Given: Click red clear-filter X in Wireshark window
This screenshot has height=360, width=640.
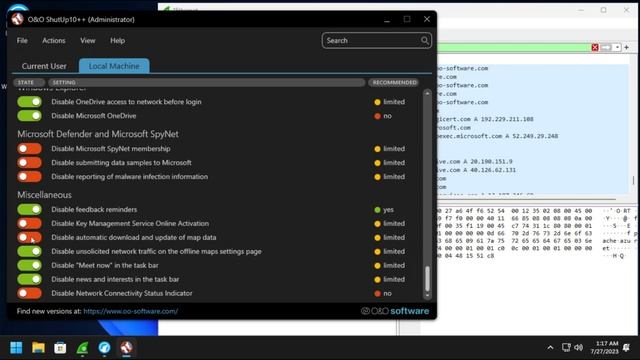Looking at the screenshot, I should click(595, 47).
